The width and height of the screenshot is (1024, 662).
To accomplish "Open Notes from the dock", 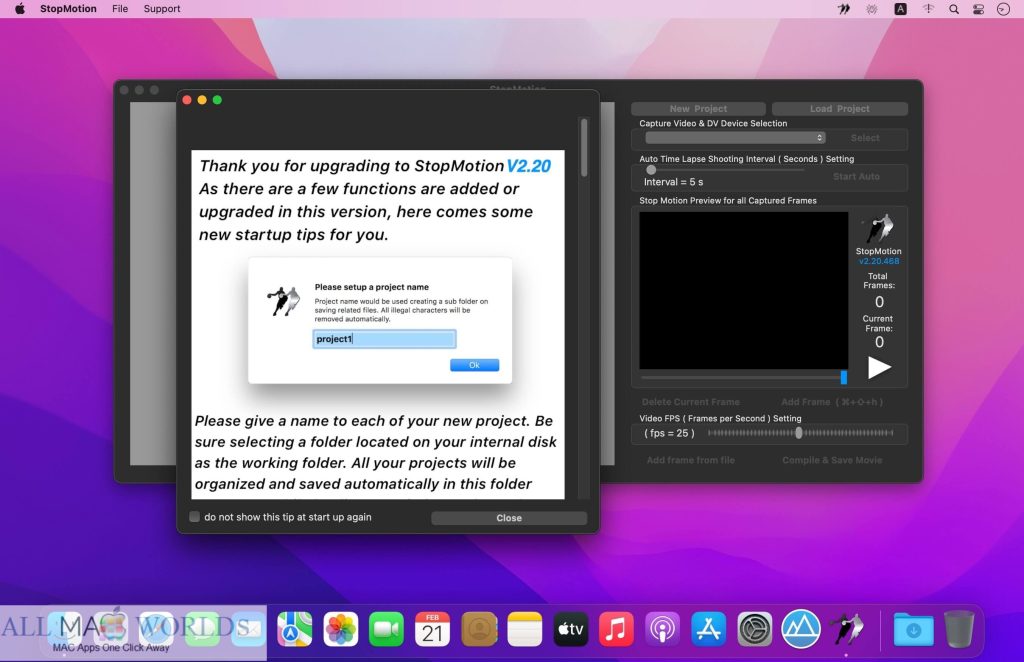I will pos(524,629).
